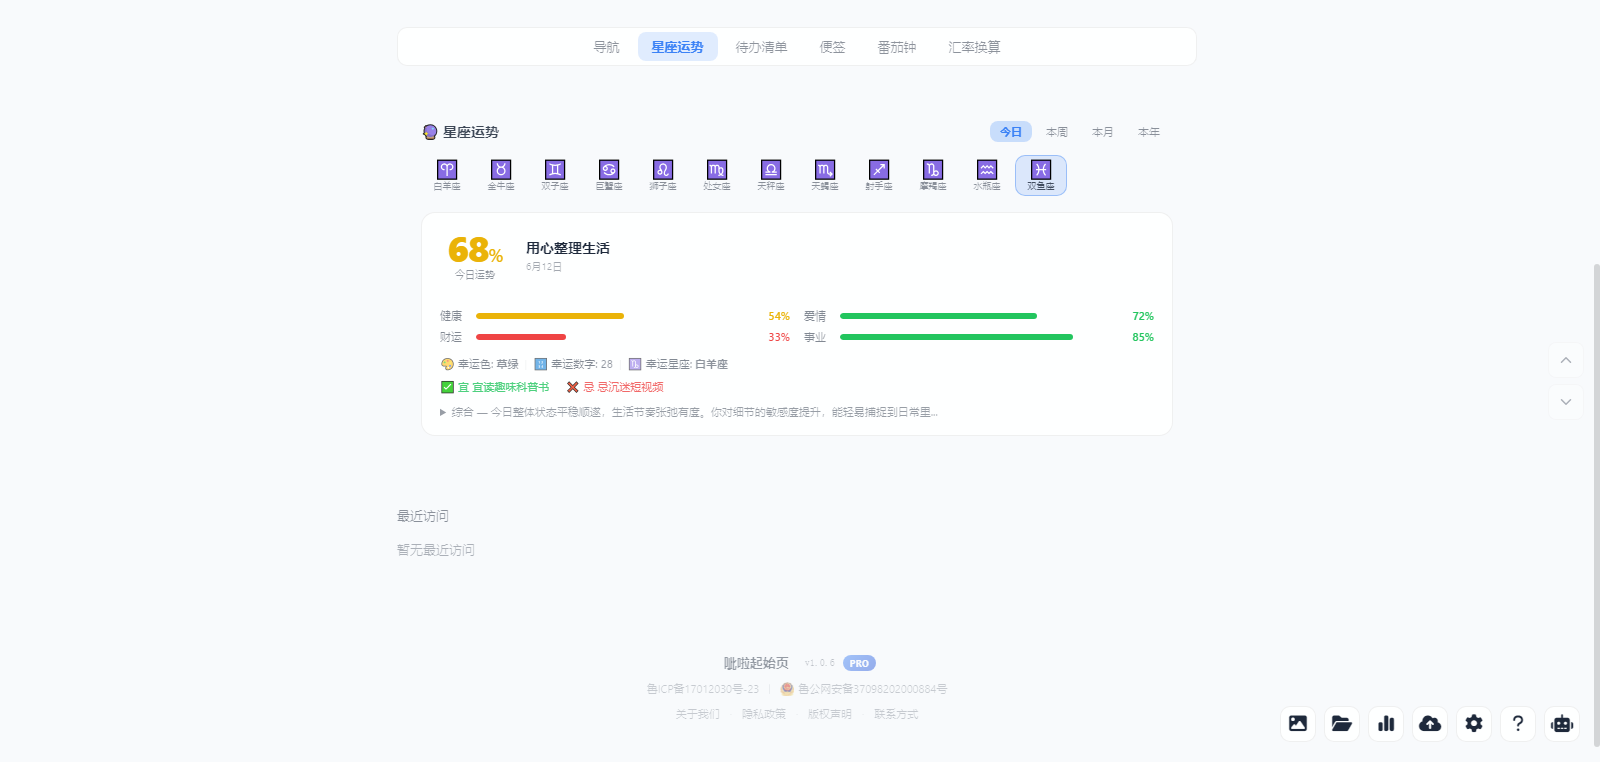Switch to the 番茄钟 tab

(897, 47)
